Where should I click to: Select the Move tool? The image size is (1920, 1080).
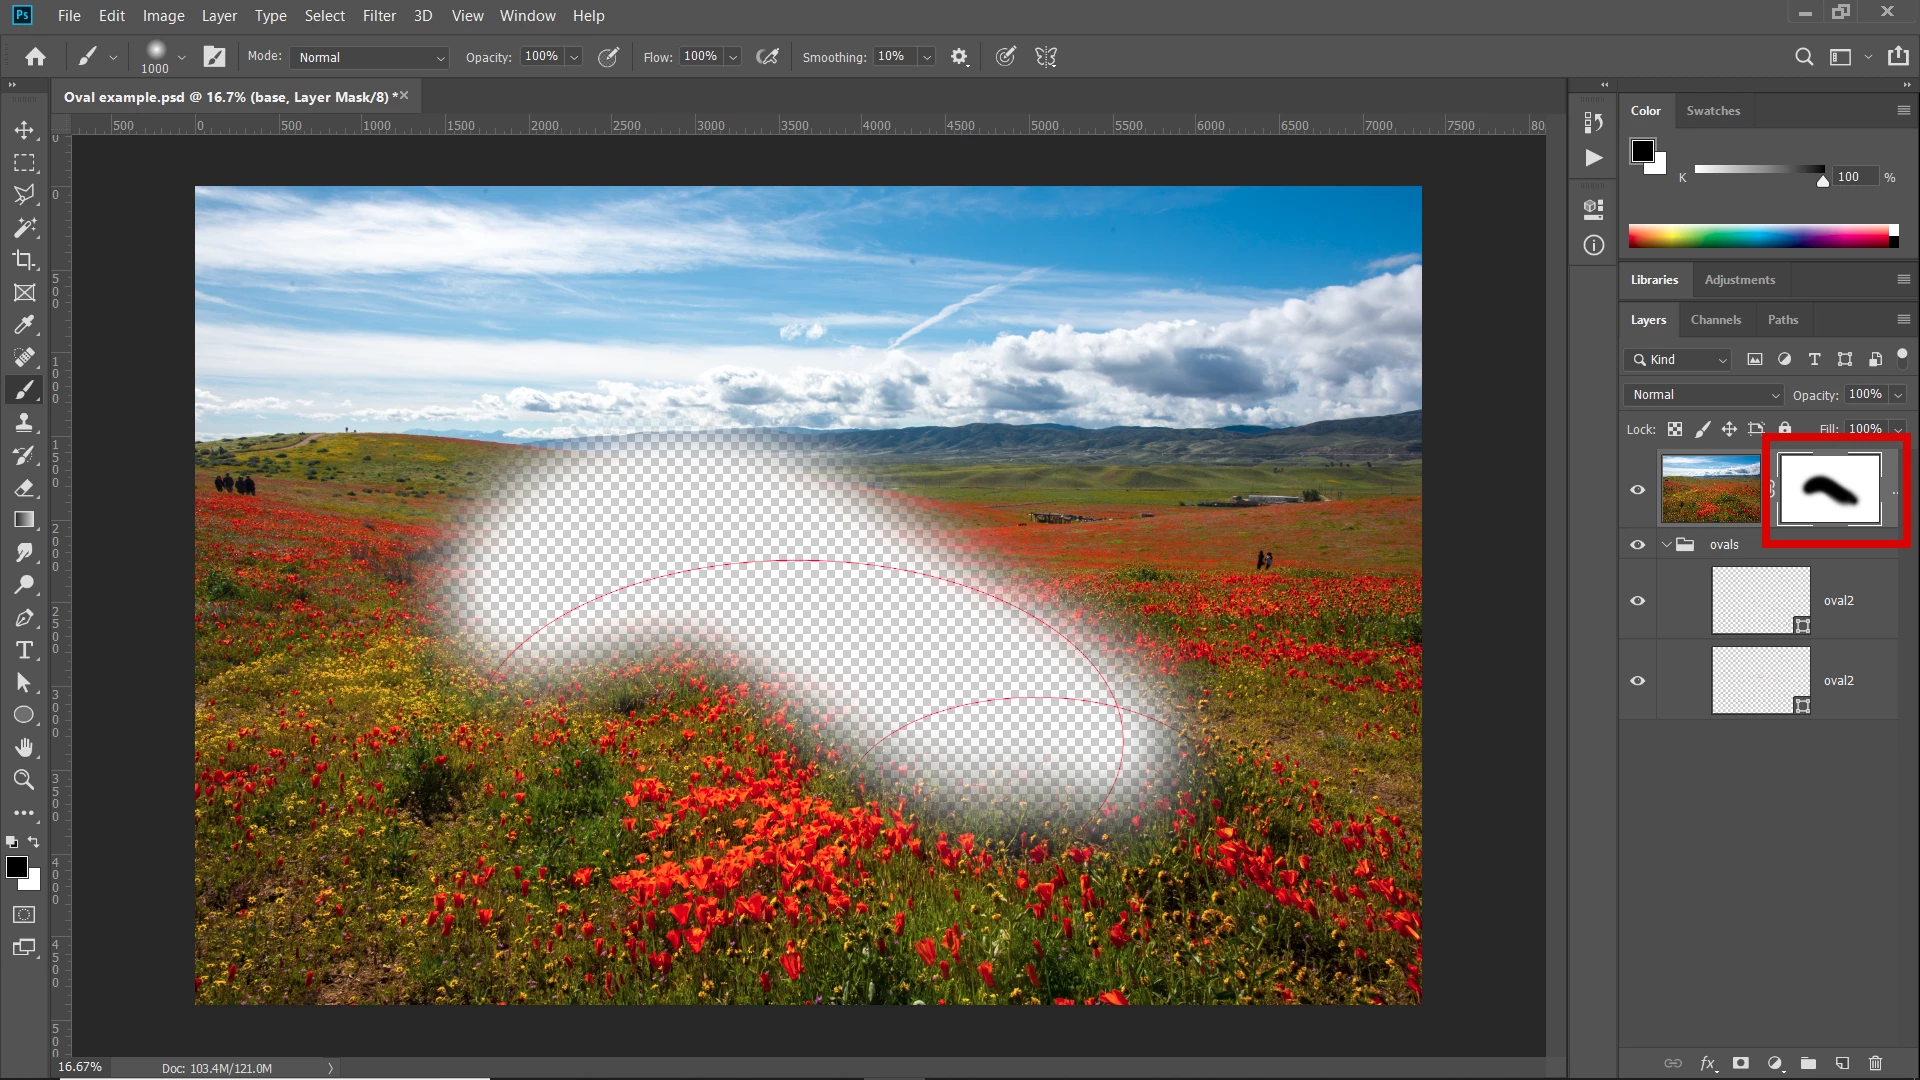pyautogui.click(x=24, y=130)
